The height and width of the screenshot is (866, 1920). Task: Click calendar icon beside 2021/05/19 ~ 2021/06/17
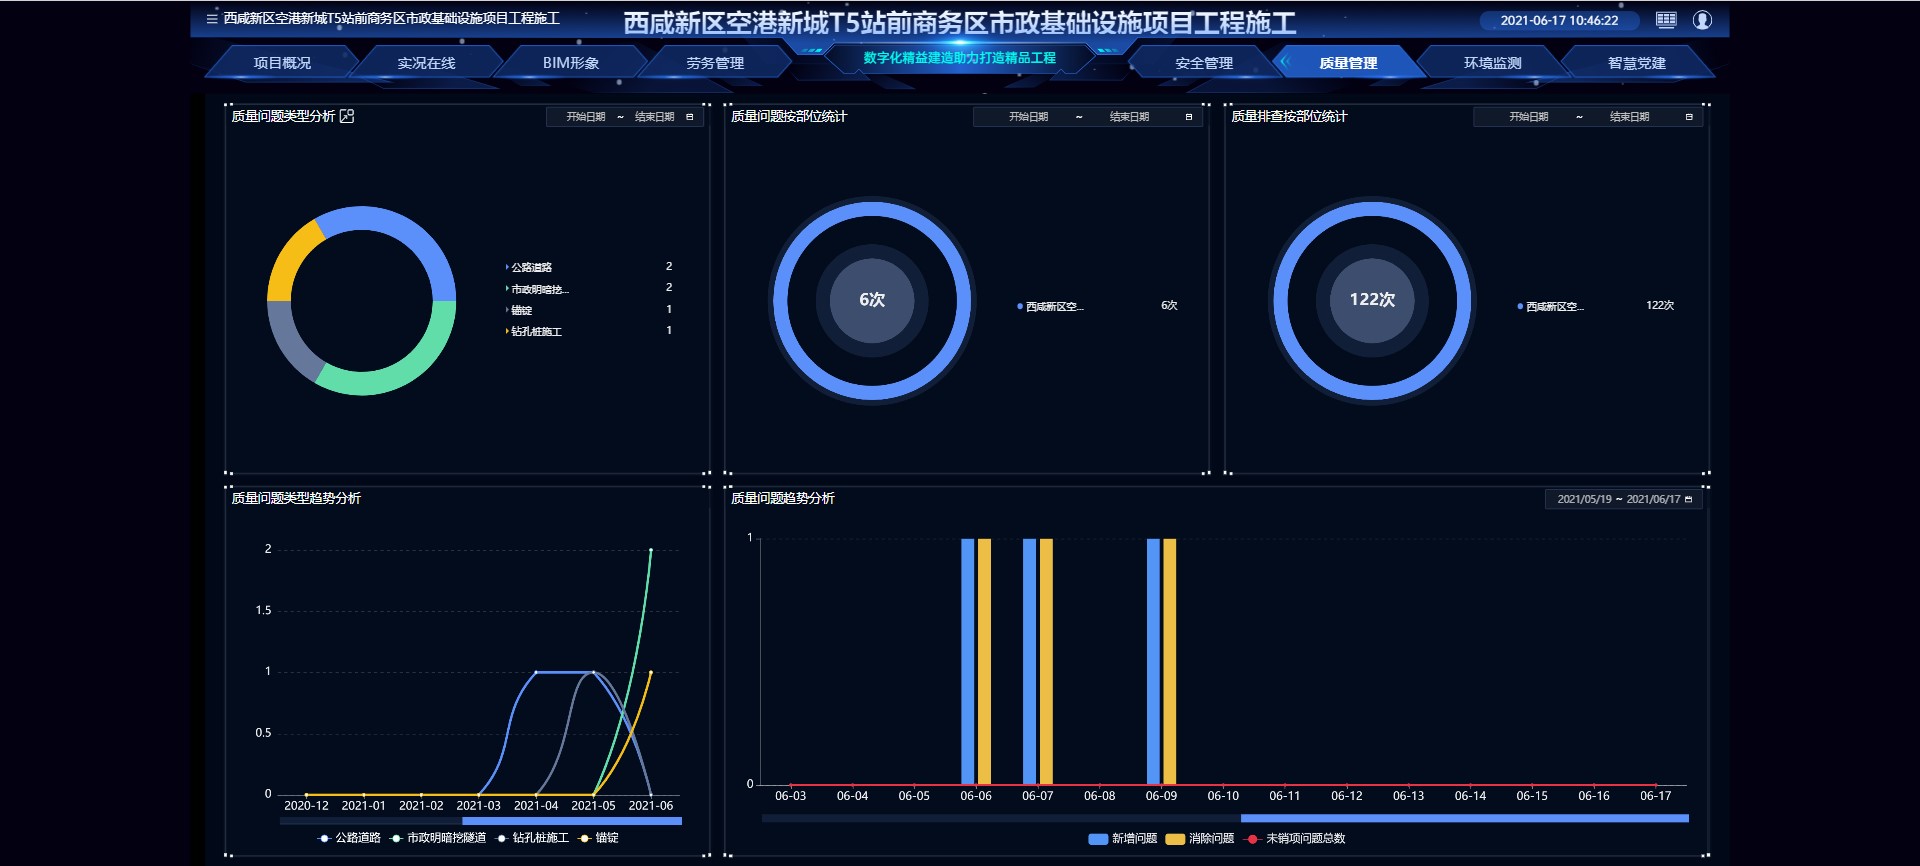click(1689, 499)
